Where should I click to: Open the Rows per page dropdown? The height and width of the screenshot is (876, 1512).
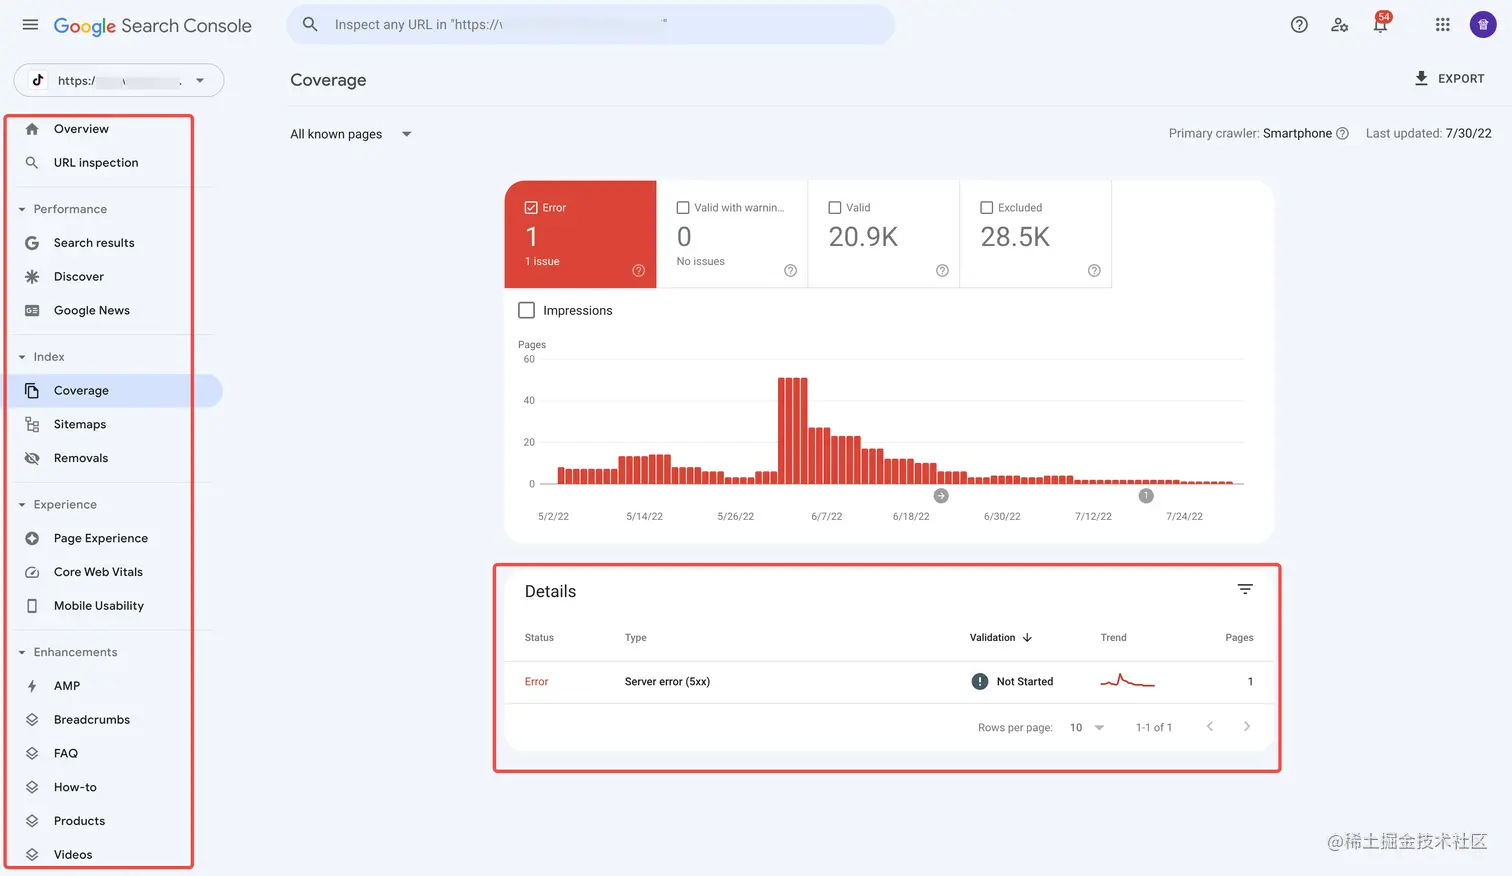click(x=1087, y=728)
